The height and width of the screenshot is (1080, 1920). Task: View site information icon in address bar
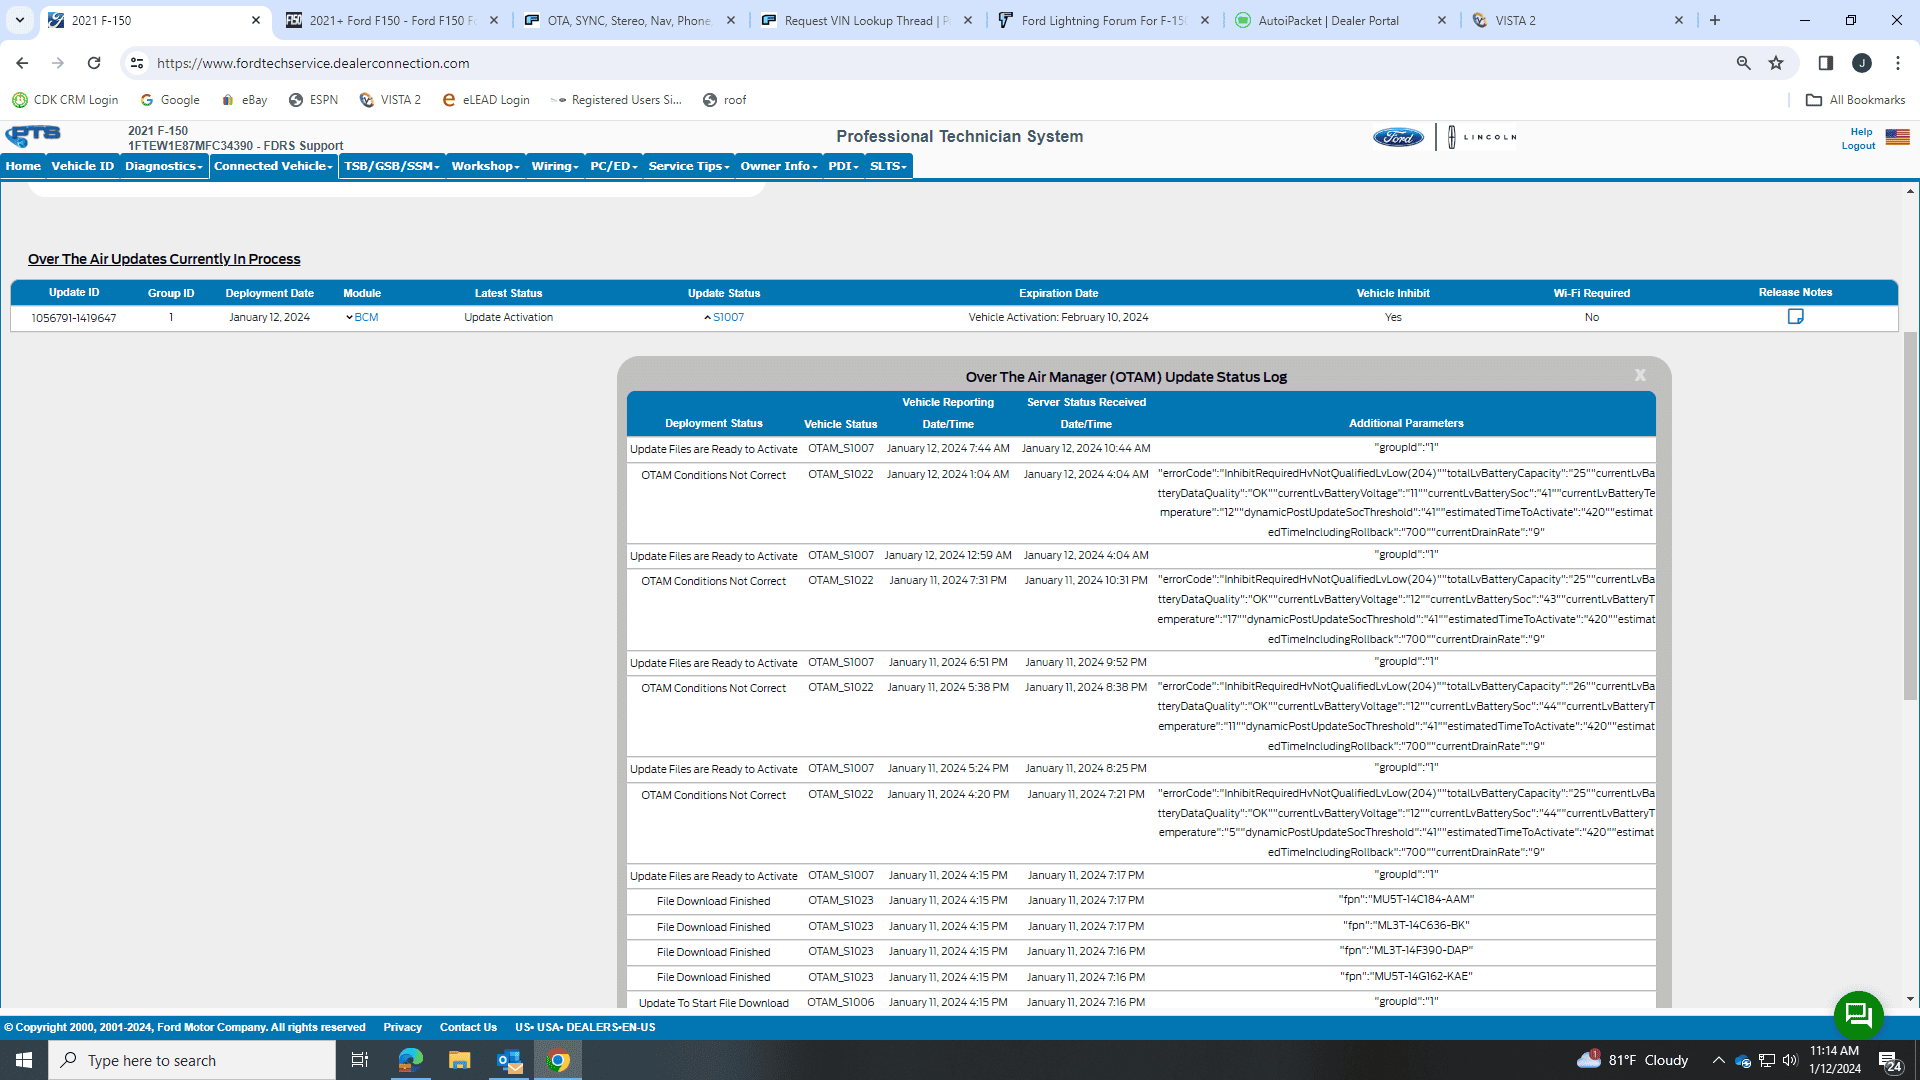(x=137, y=63)
